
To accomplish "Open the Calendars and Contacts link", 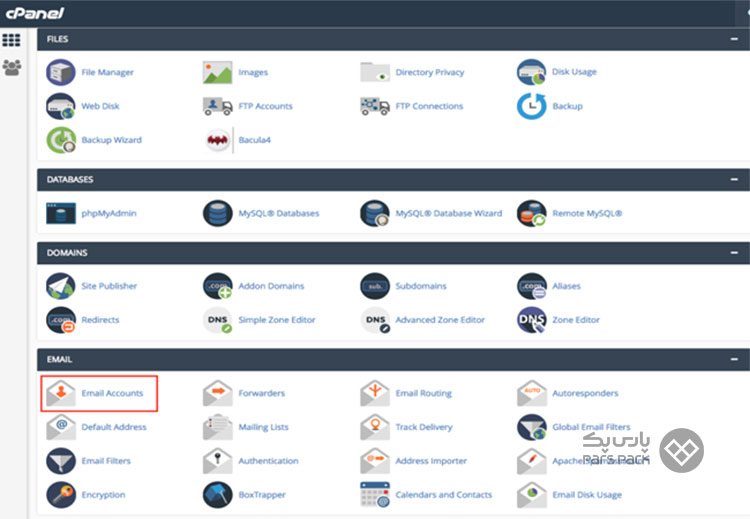I will pyautogui.click(x=443, y=495).
